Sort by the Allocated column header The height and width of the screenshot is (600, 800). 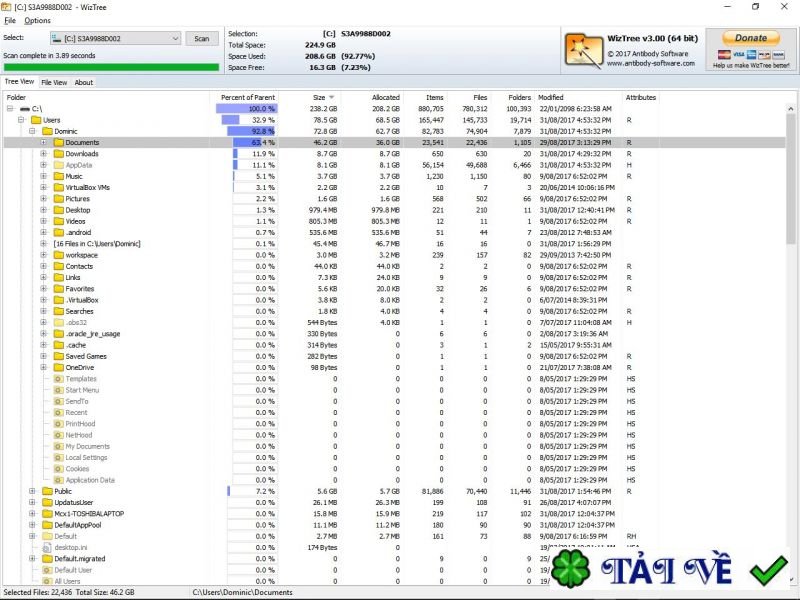pos(385,97)
